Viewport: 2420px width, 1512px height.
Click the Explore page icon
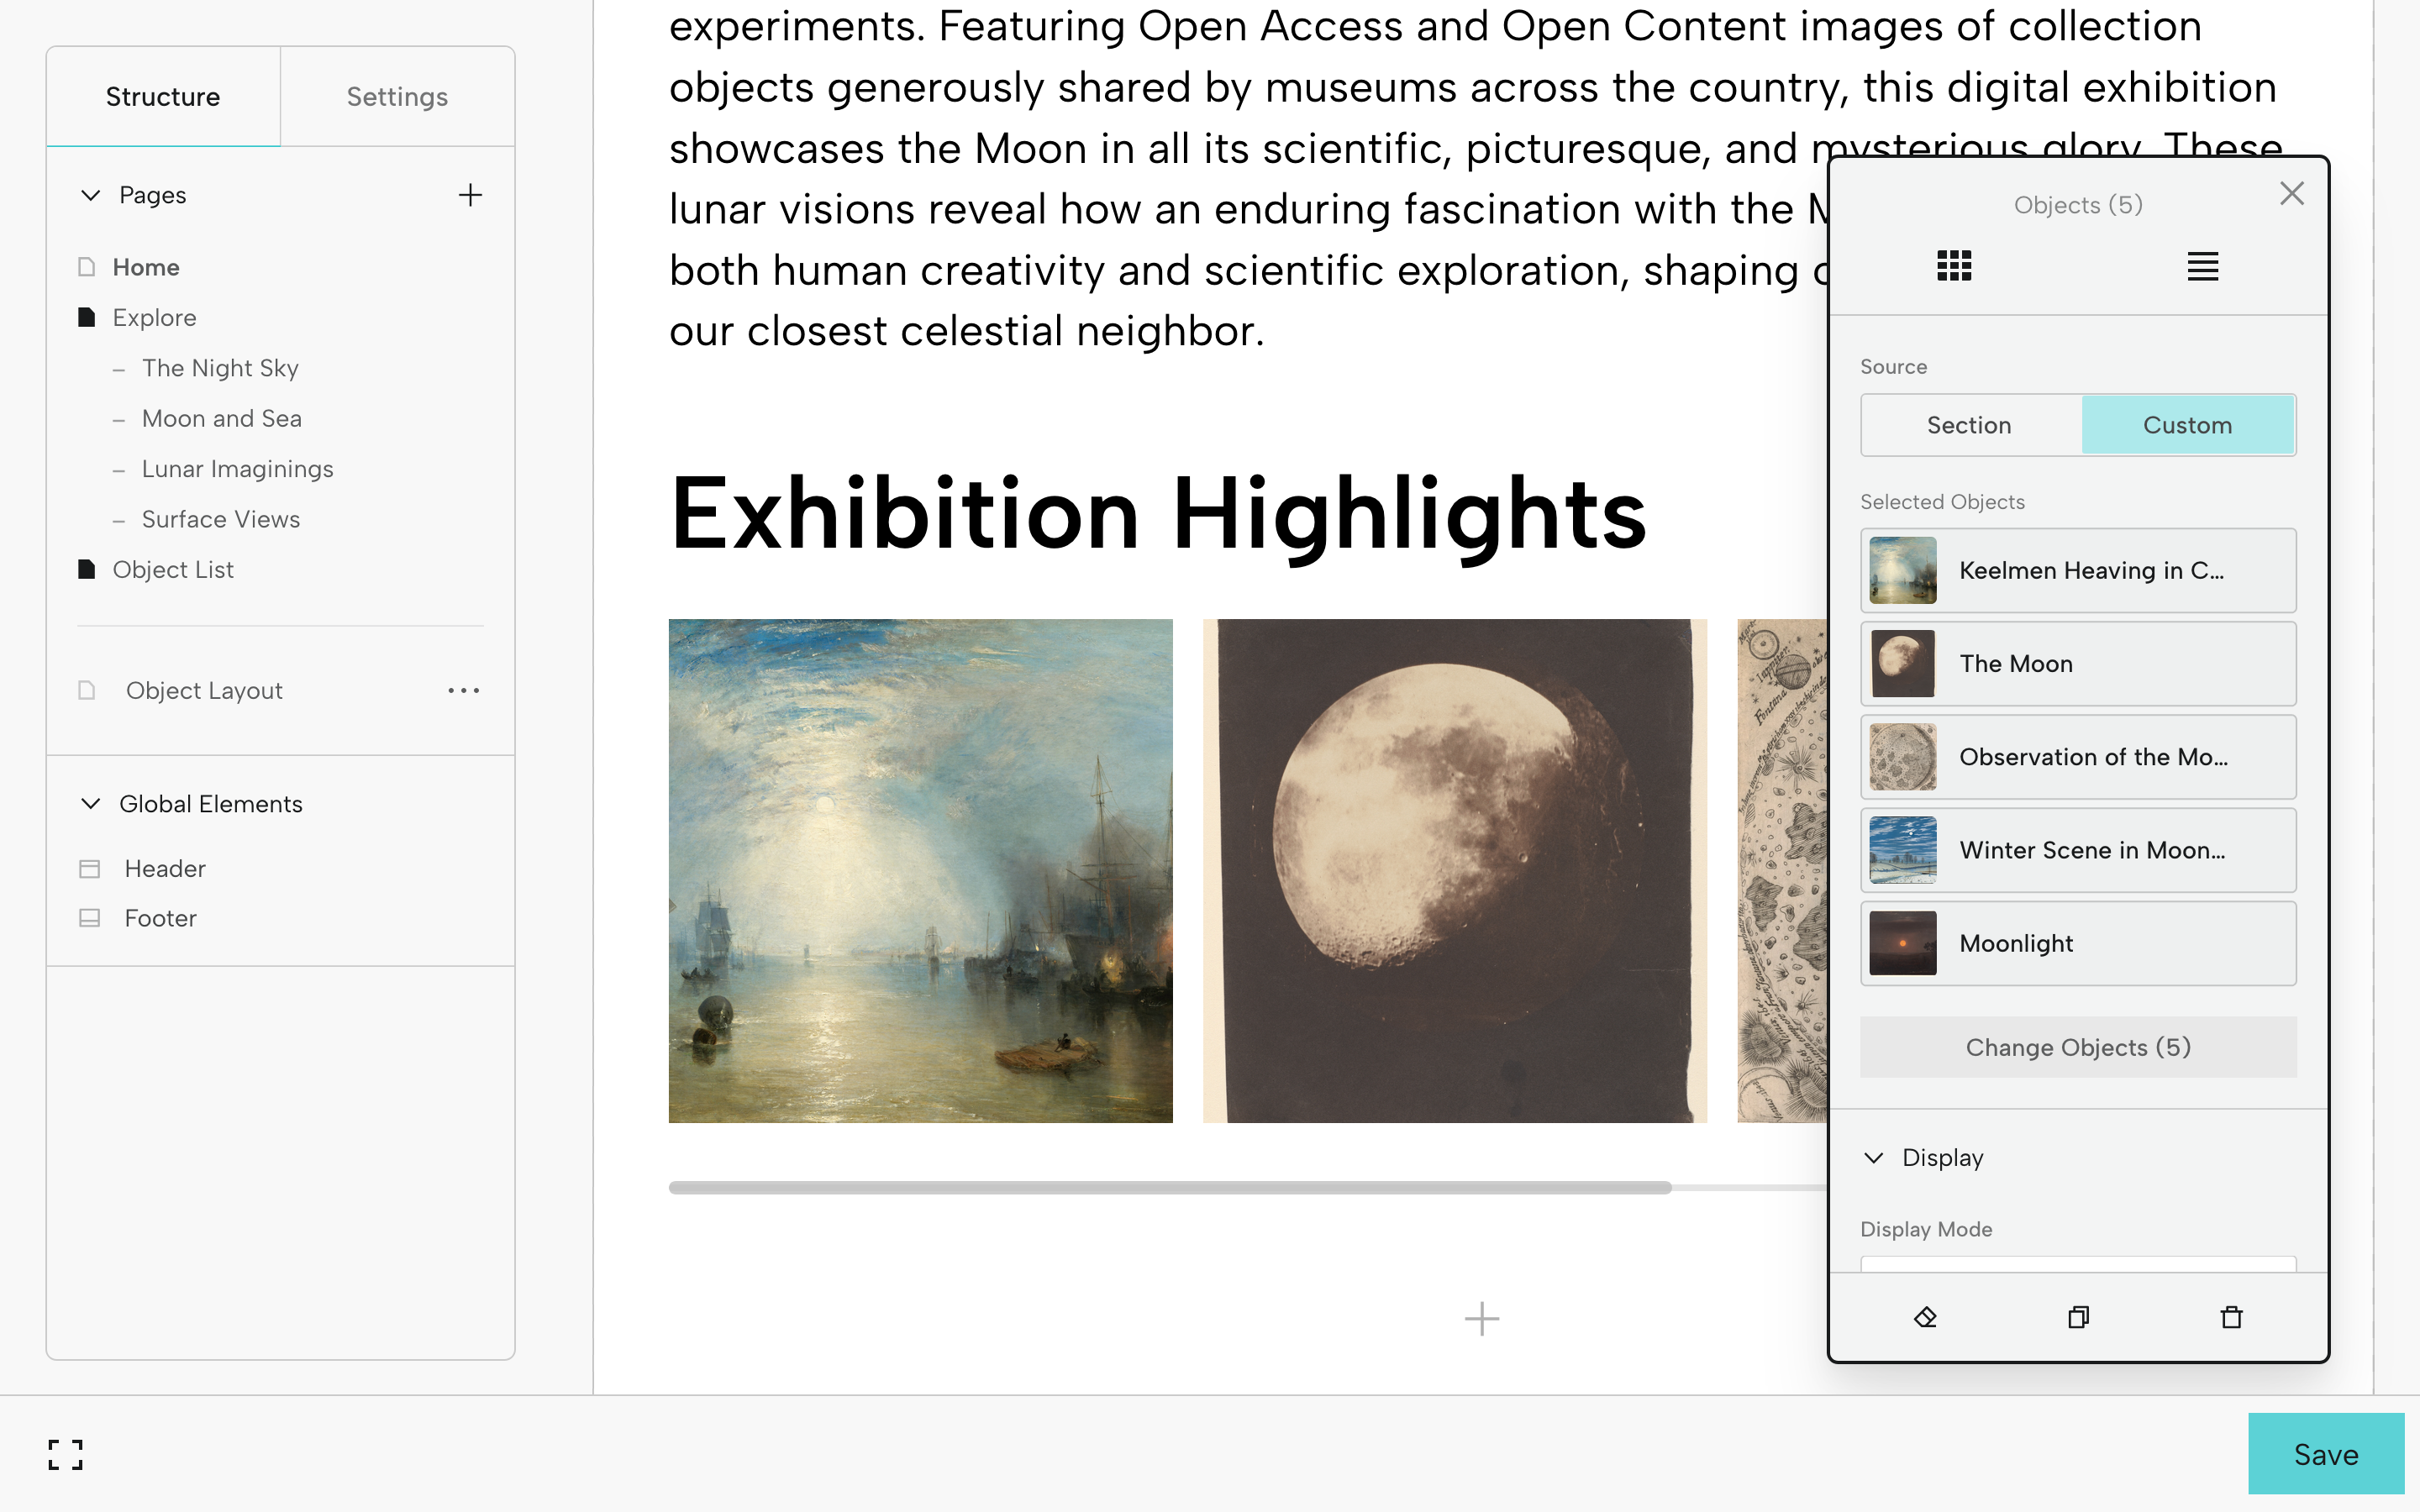(87, 317)
